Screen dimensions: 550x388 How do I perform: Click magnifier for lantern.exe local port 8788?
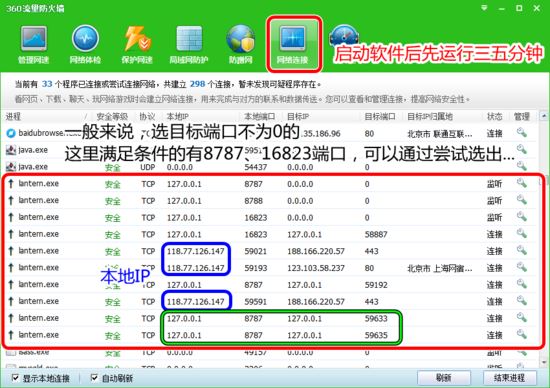pyautogui.click(x=522, y=200)
